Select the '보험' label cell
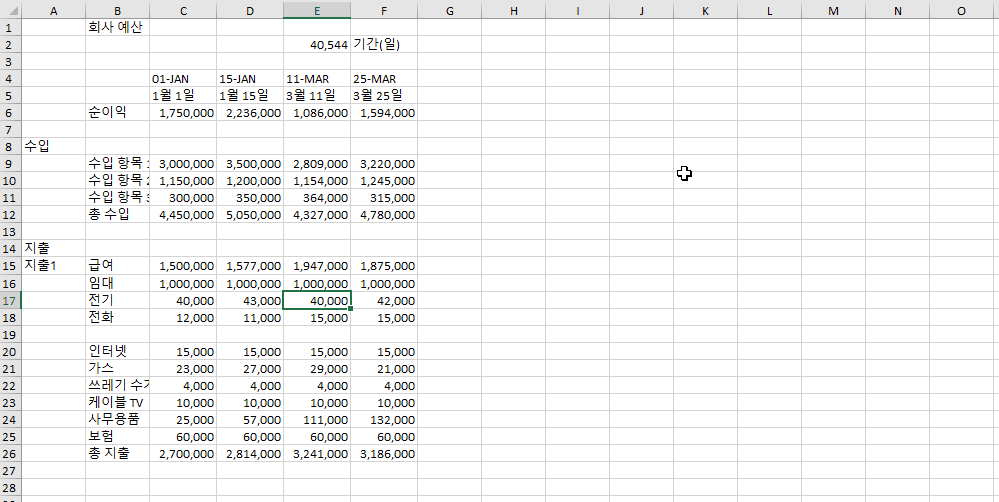The height and width of the screenshot is (502, 999). (117, 436)
